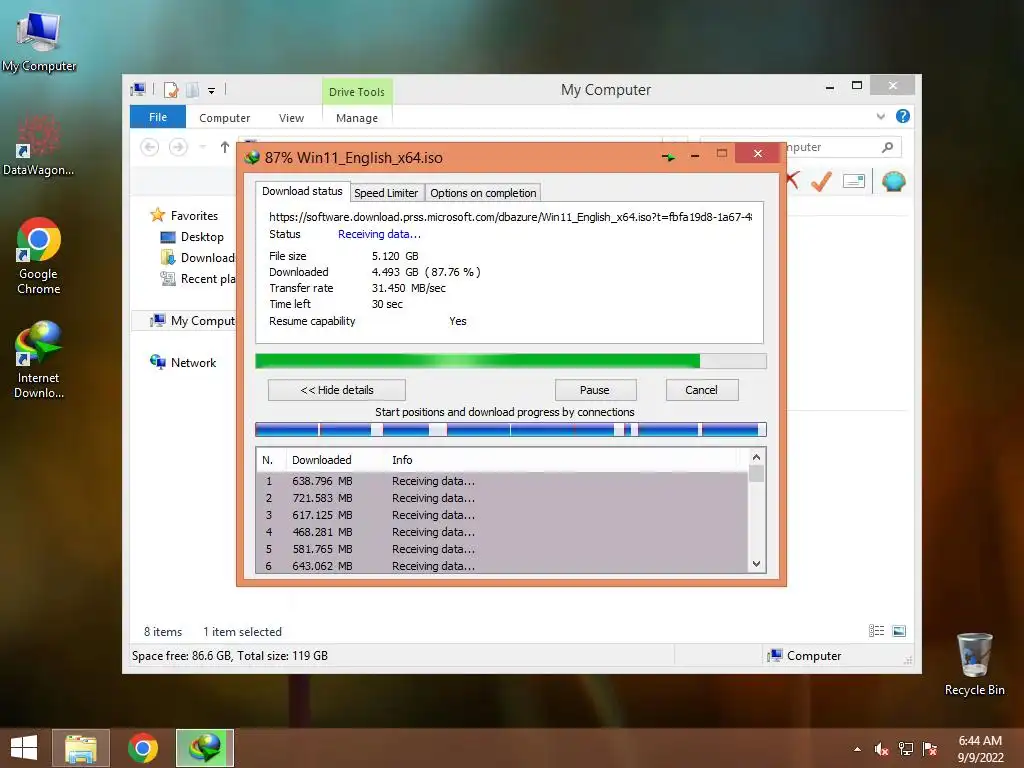
Task: Open the File ribbon menu
Action: click(158, 117)
